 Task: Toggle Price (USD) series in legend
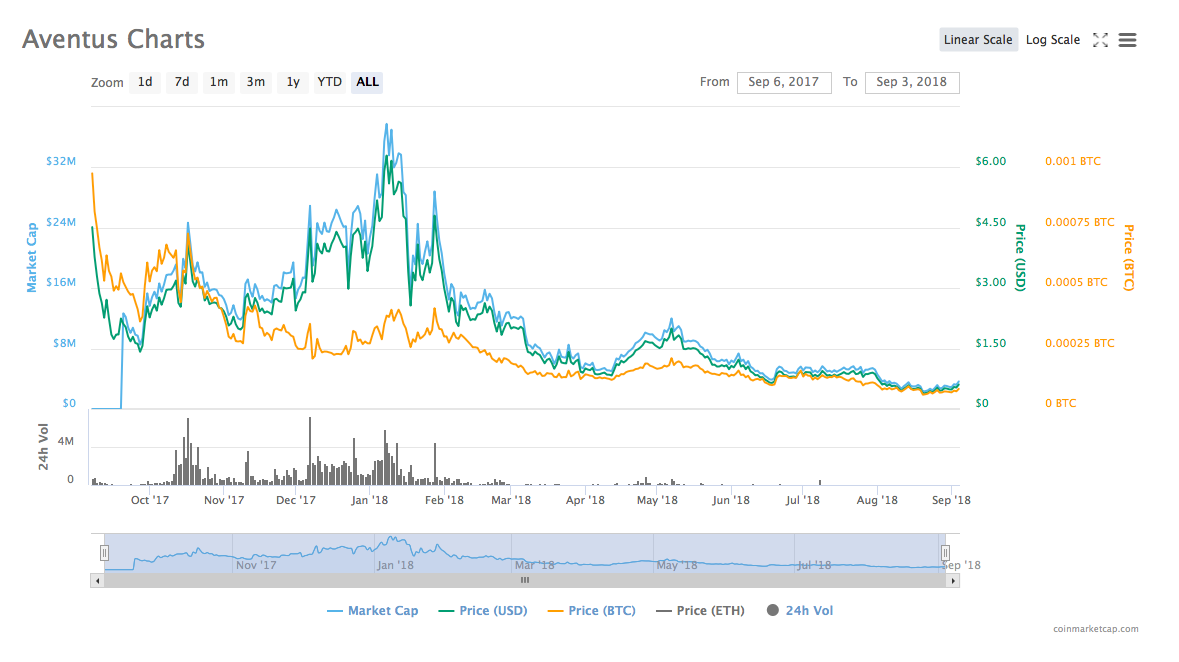(483, 611)
